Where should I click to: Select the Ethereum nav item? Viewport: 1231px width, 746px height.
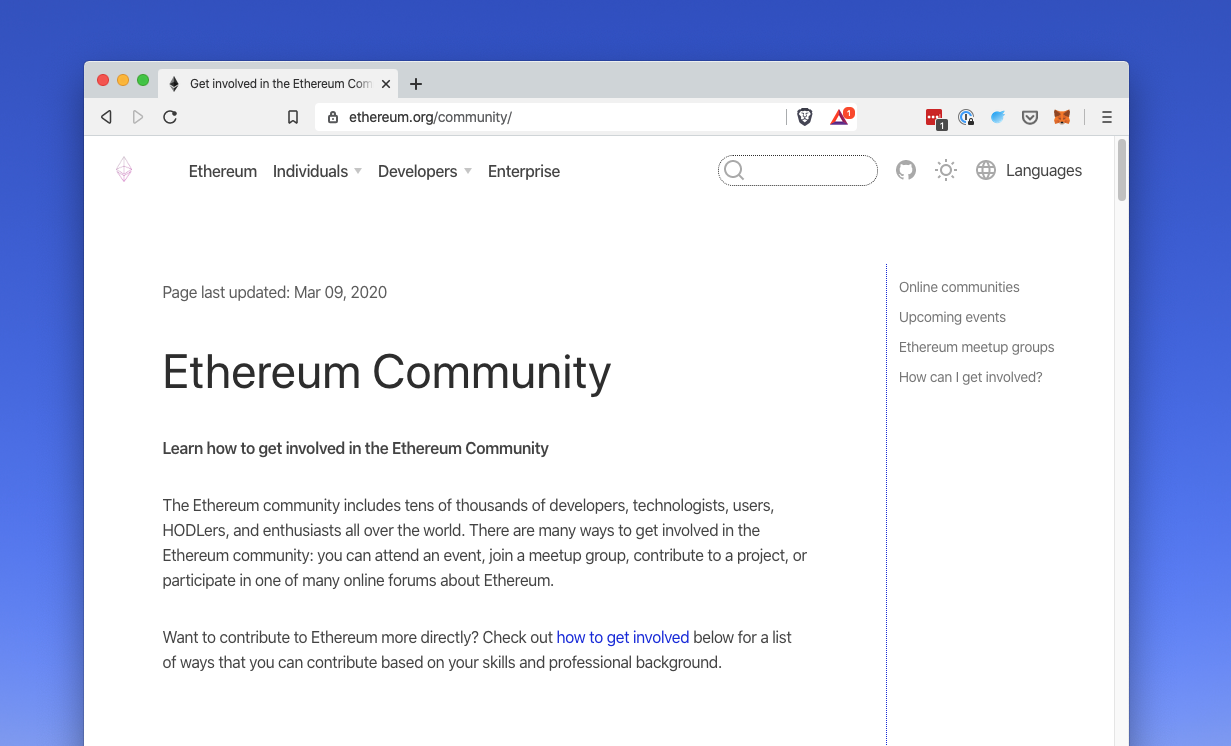click(223, 171)
